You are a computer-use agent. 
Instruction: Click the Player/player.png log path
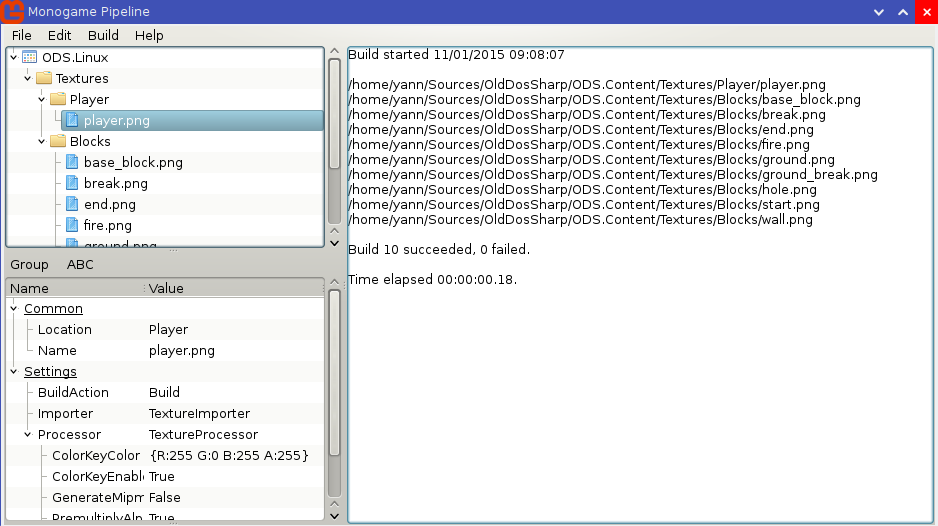click(x=587, y=84)
